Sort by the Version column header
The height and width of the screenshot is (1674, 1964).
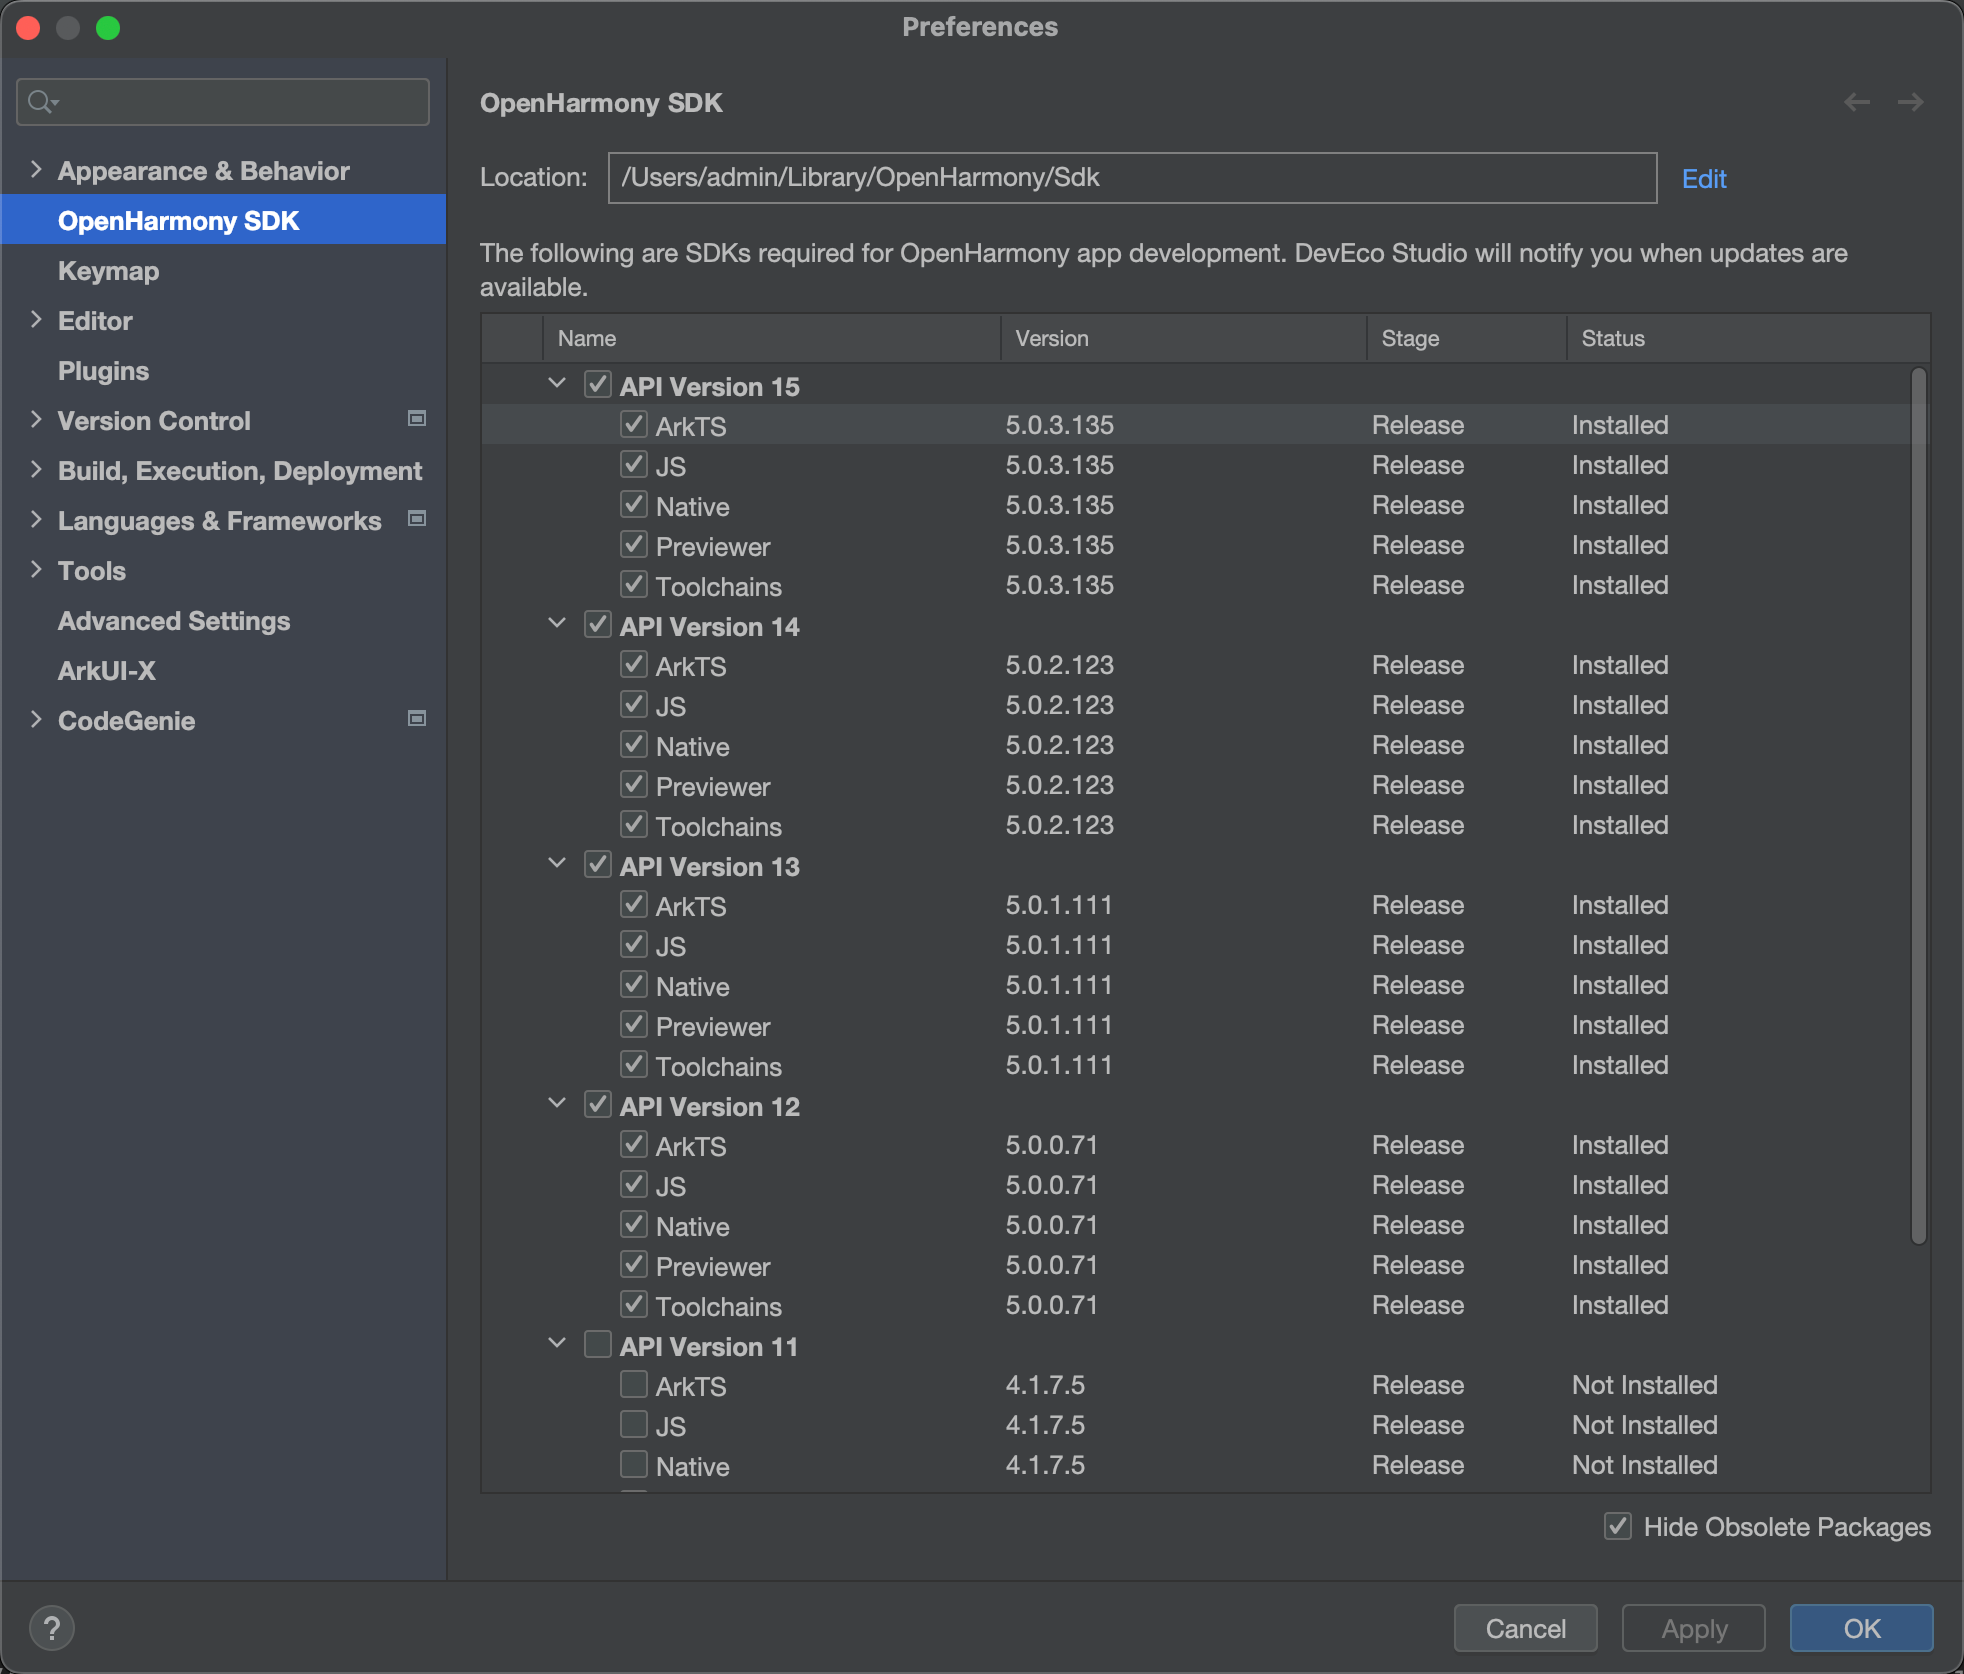point(1184,338)
